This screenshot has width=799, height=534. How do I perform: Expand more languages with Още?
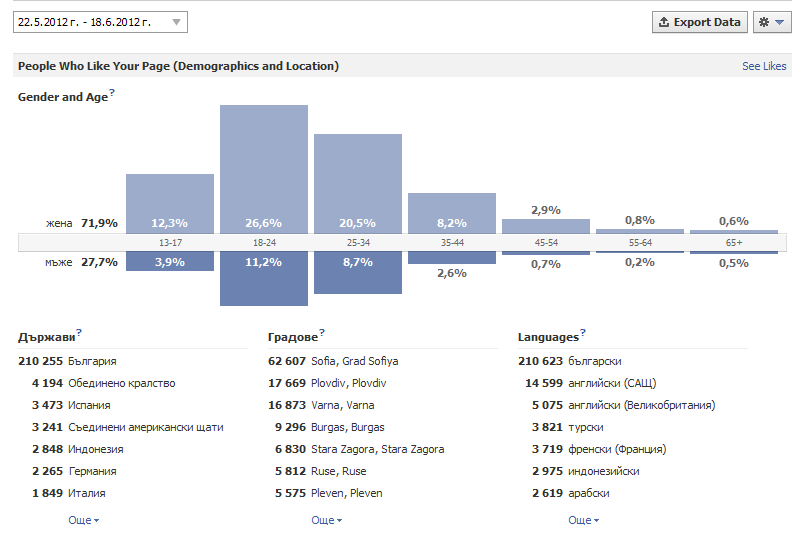(x=583, y=520)
